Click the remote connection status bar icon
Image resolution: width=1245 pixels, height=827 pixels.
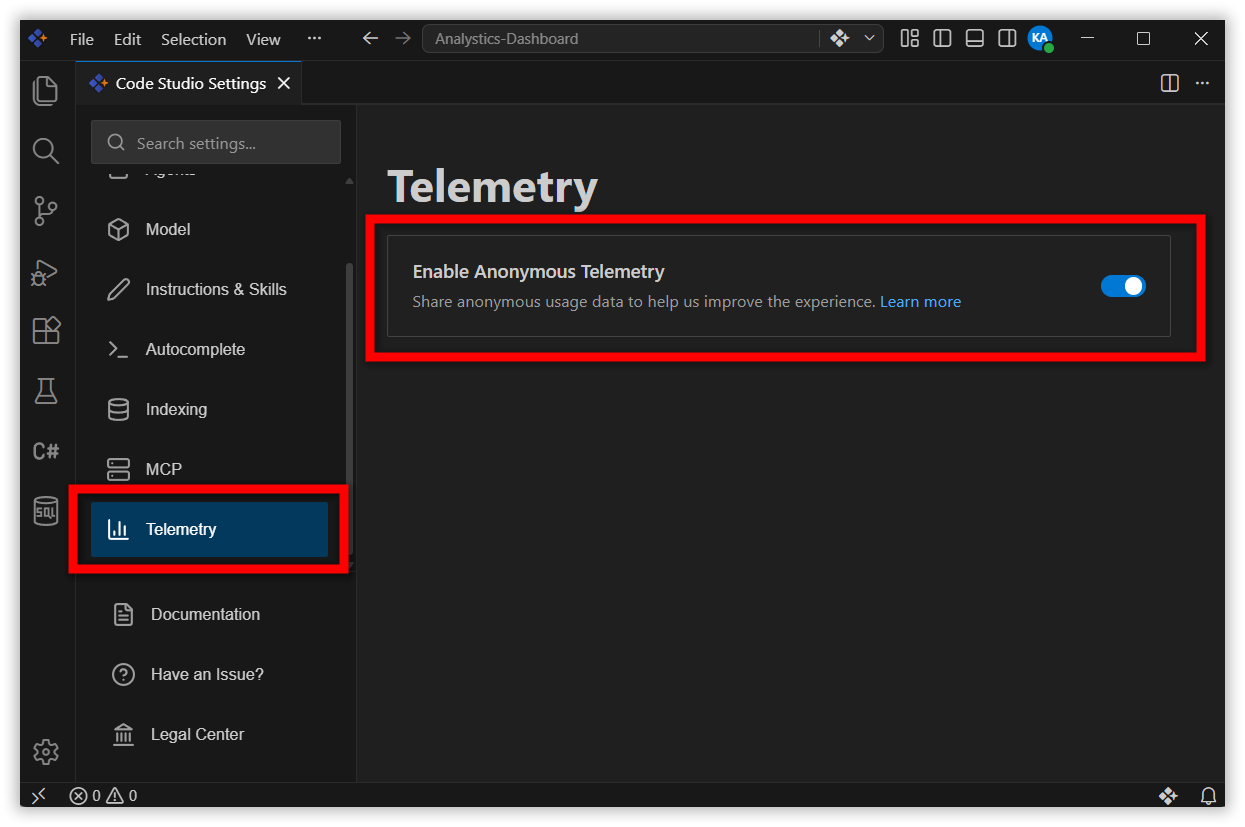coord(38,796)
